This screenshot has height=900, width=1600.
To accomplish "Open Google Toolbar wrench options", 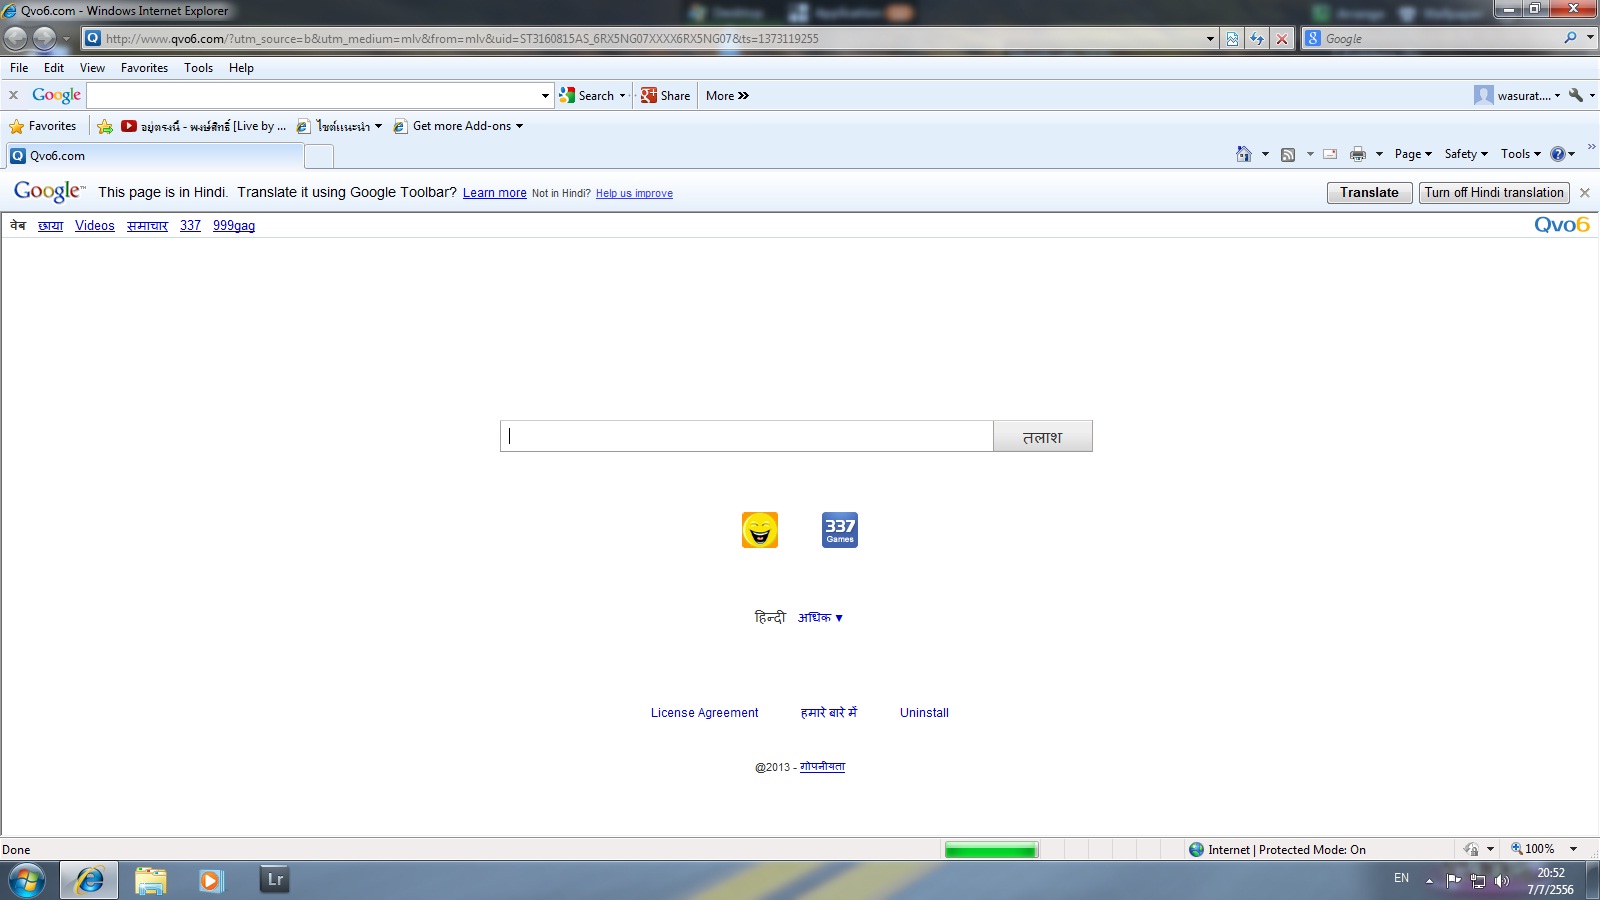I will point(1576,95).
